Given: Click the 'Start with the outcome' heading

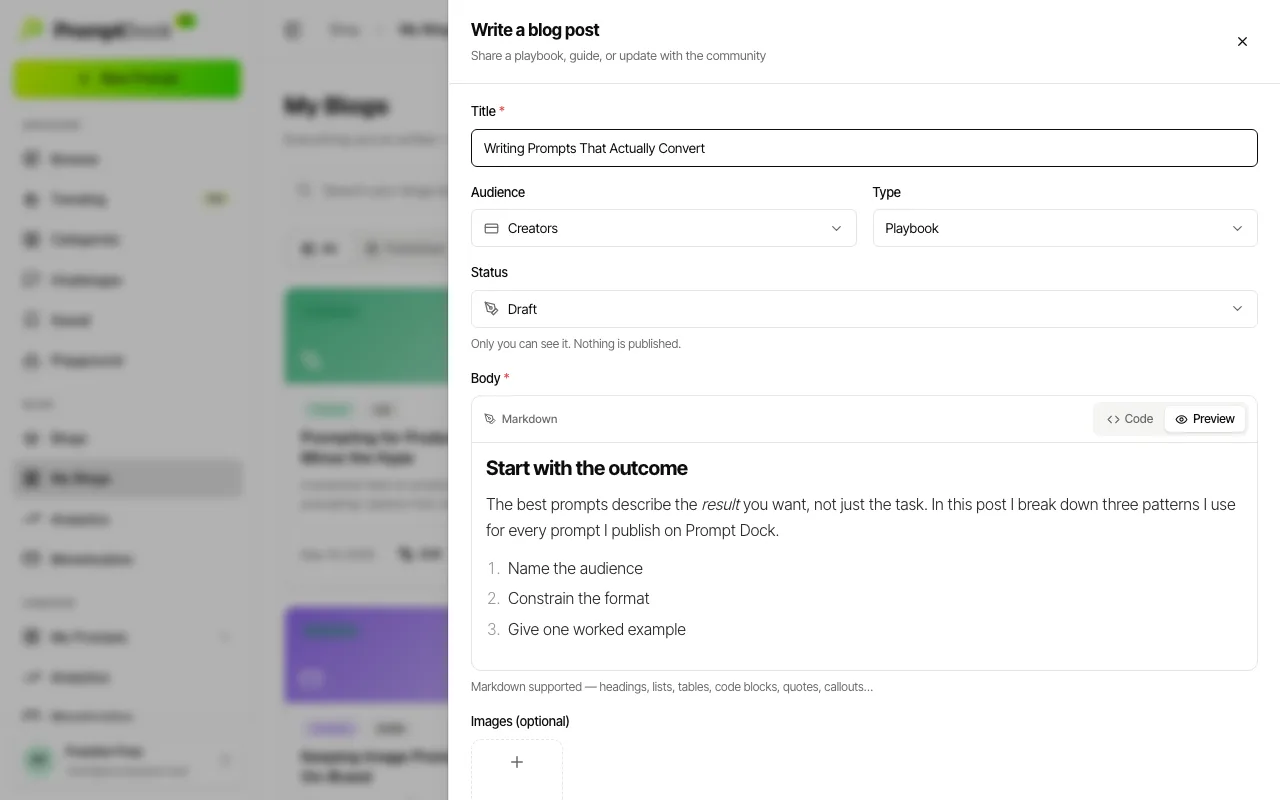Looking at the screenshot, I should tap(587, 468).
